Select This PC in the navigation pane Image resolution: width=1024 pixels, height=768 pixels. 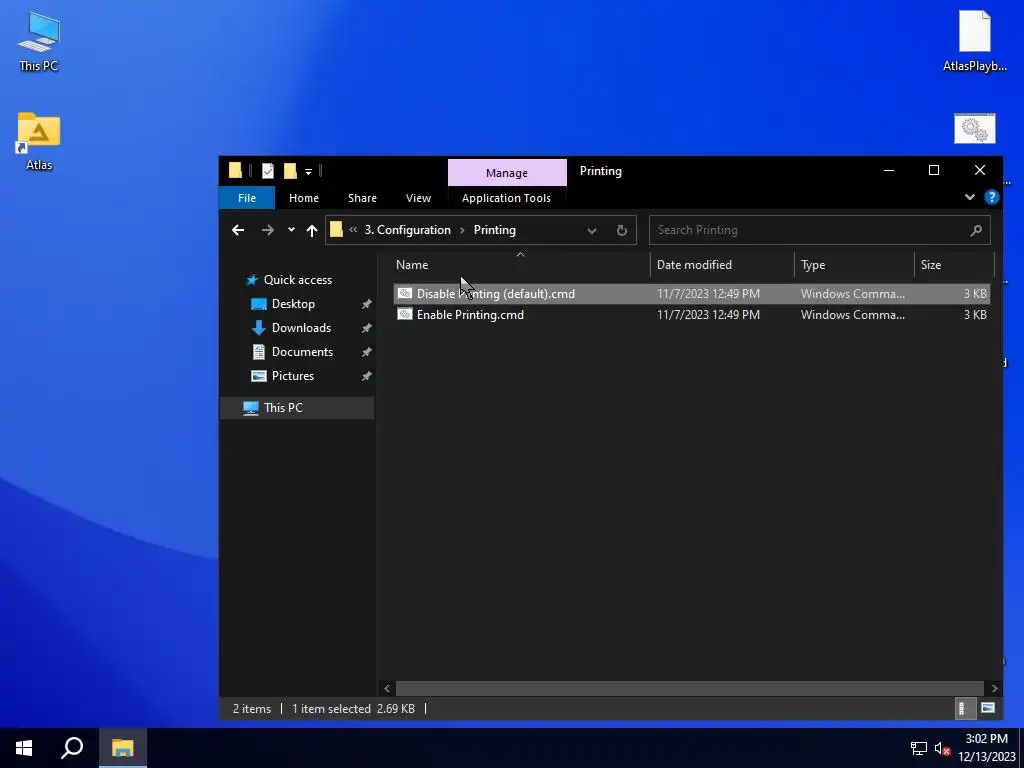point(297,408)
